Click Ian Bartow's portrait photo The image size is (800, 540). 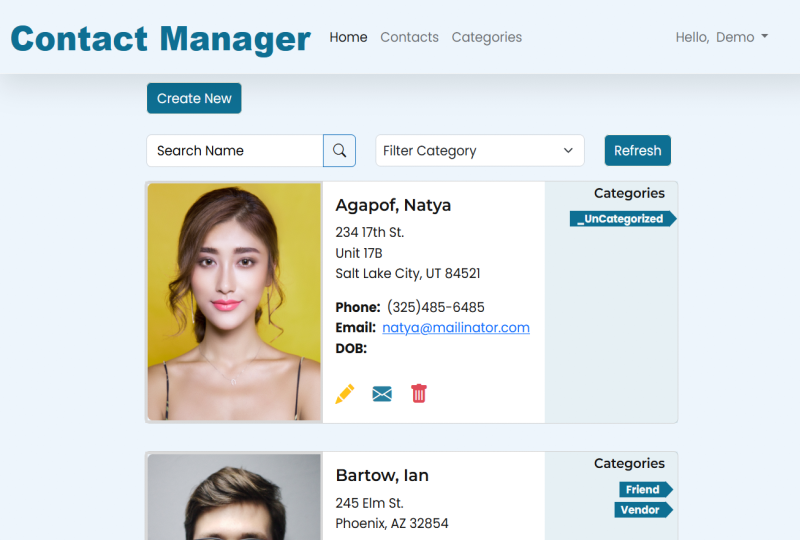[234, 497]
